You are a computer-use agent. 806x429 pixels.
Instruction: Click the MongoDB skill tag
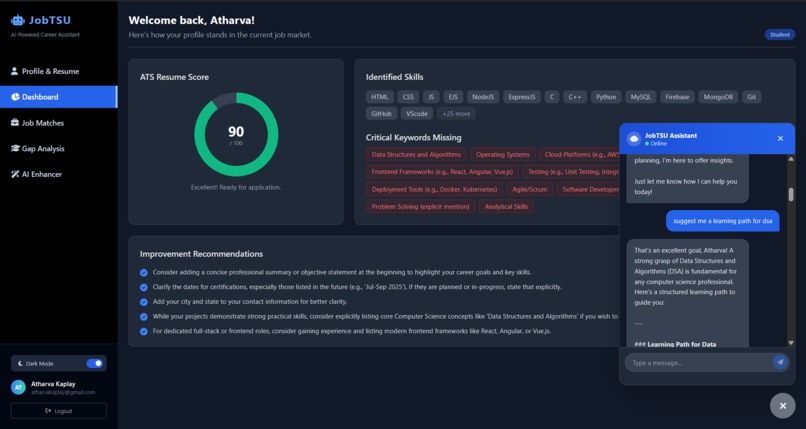(718, 97)
